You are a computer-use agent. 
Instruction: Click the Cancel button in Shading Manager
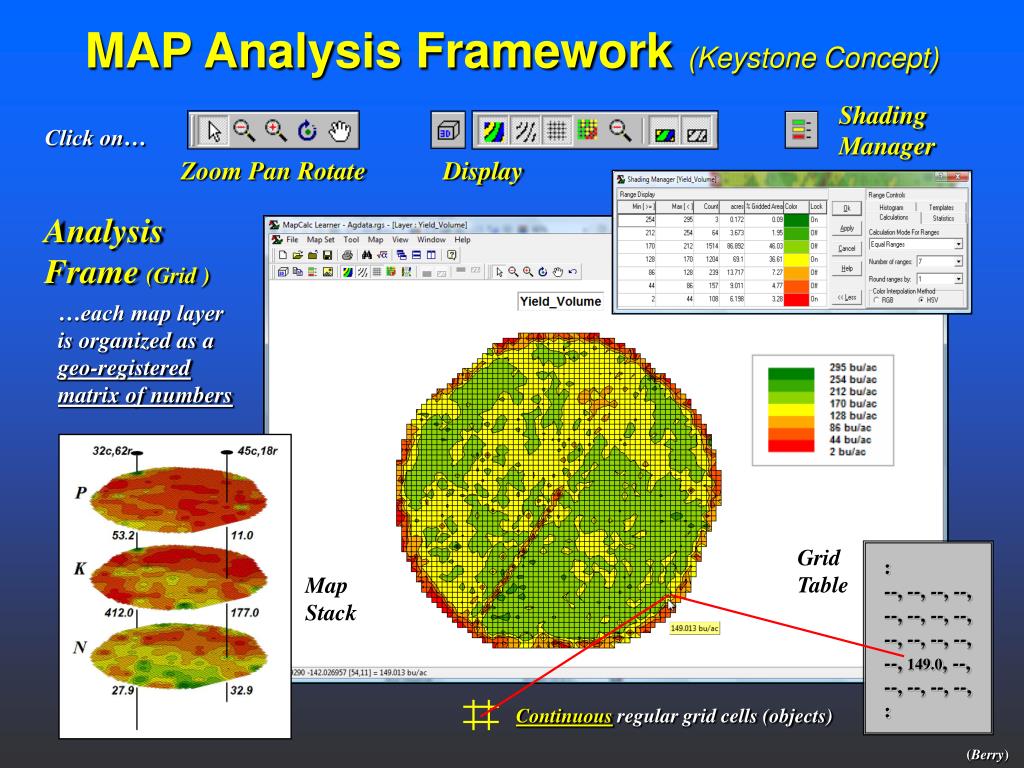[x=847, y=249]
